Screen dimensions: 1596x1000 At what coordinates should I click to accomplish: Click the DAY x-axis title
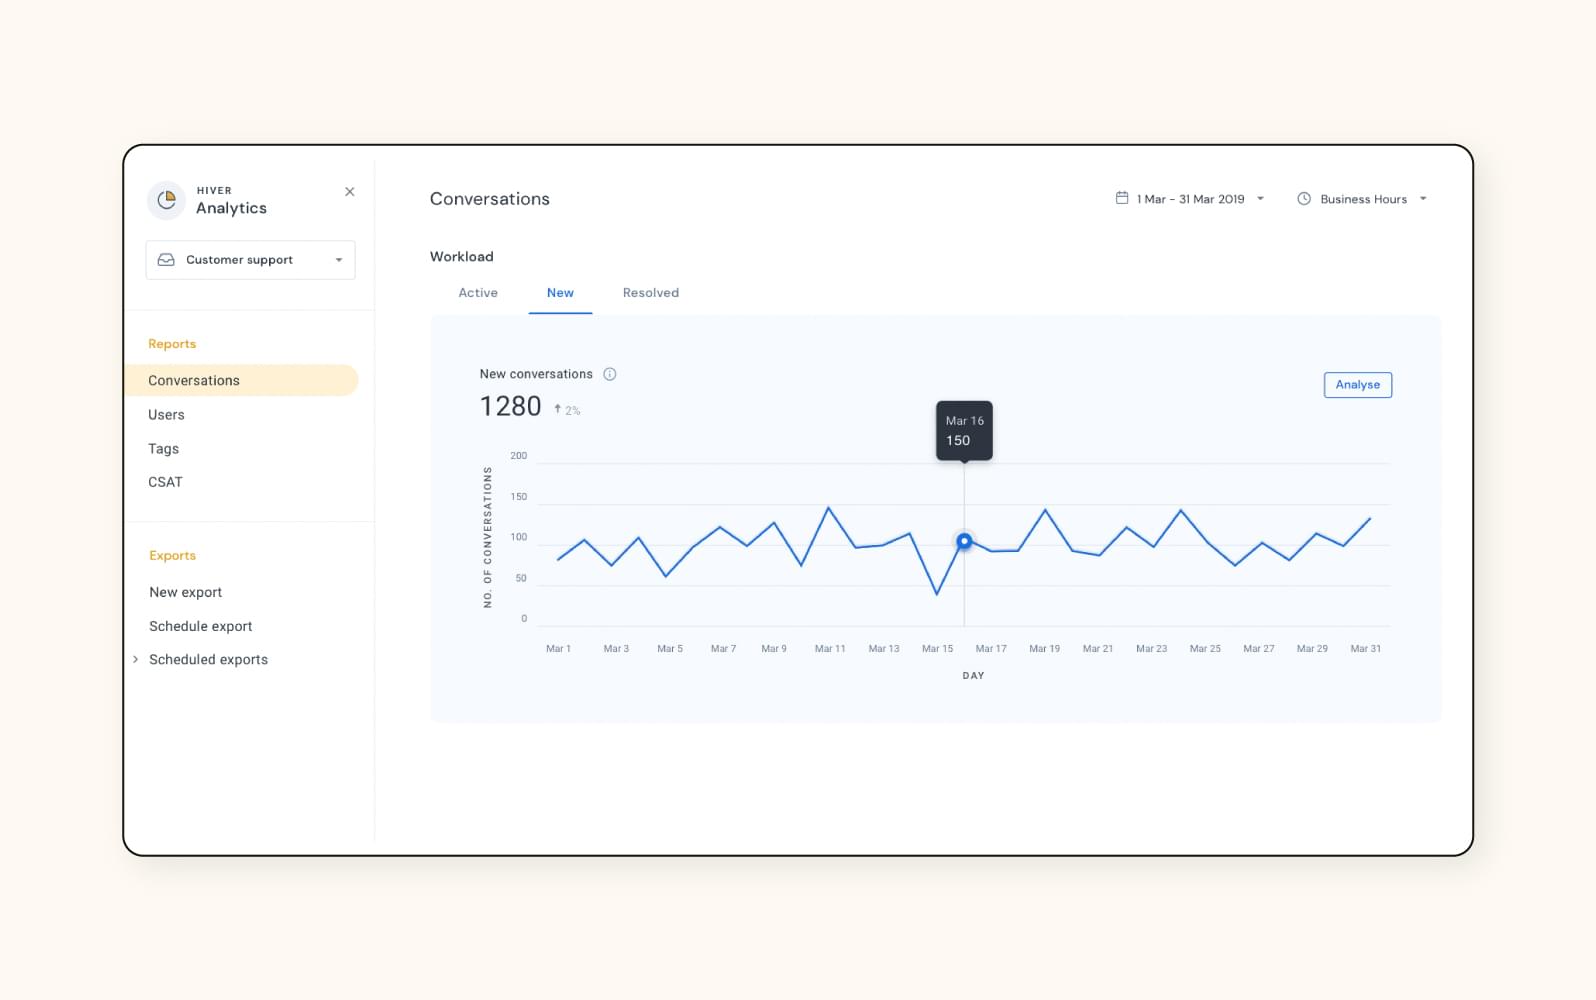coord(973,676)
